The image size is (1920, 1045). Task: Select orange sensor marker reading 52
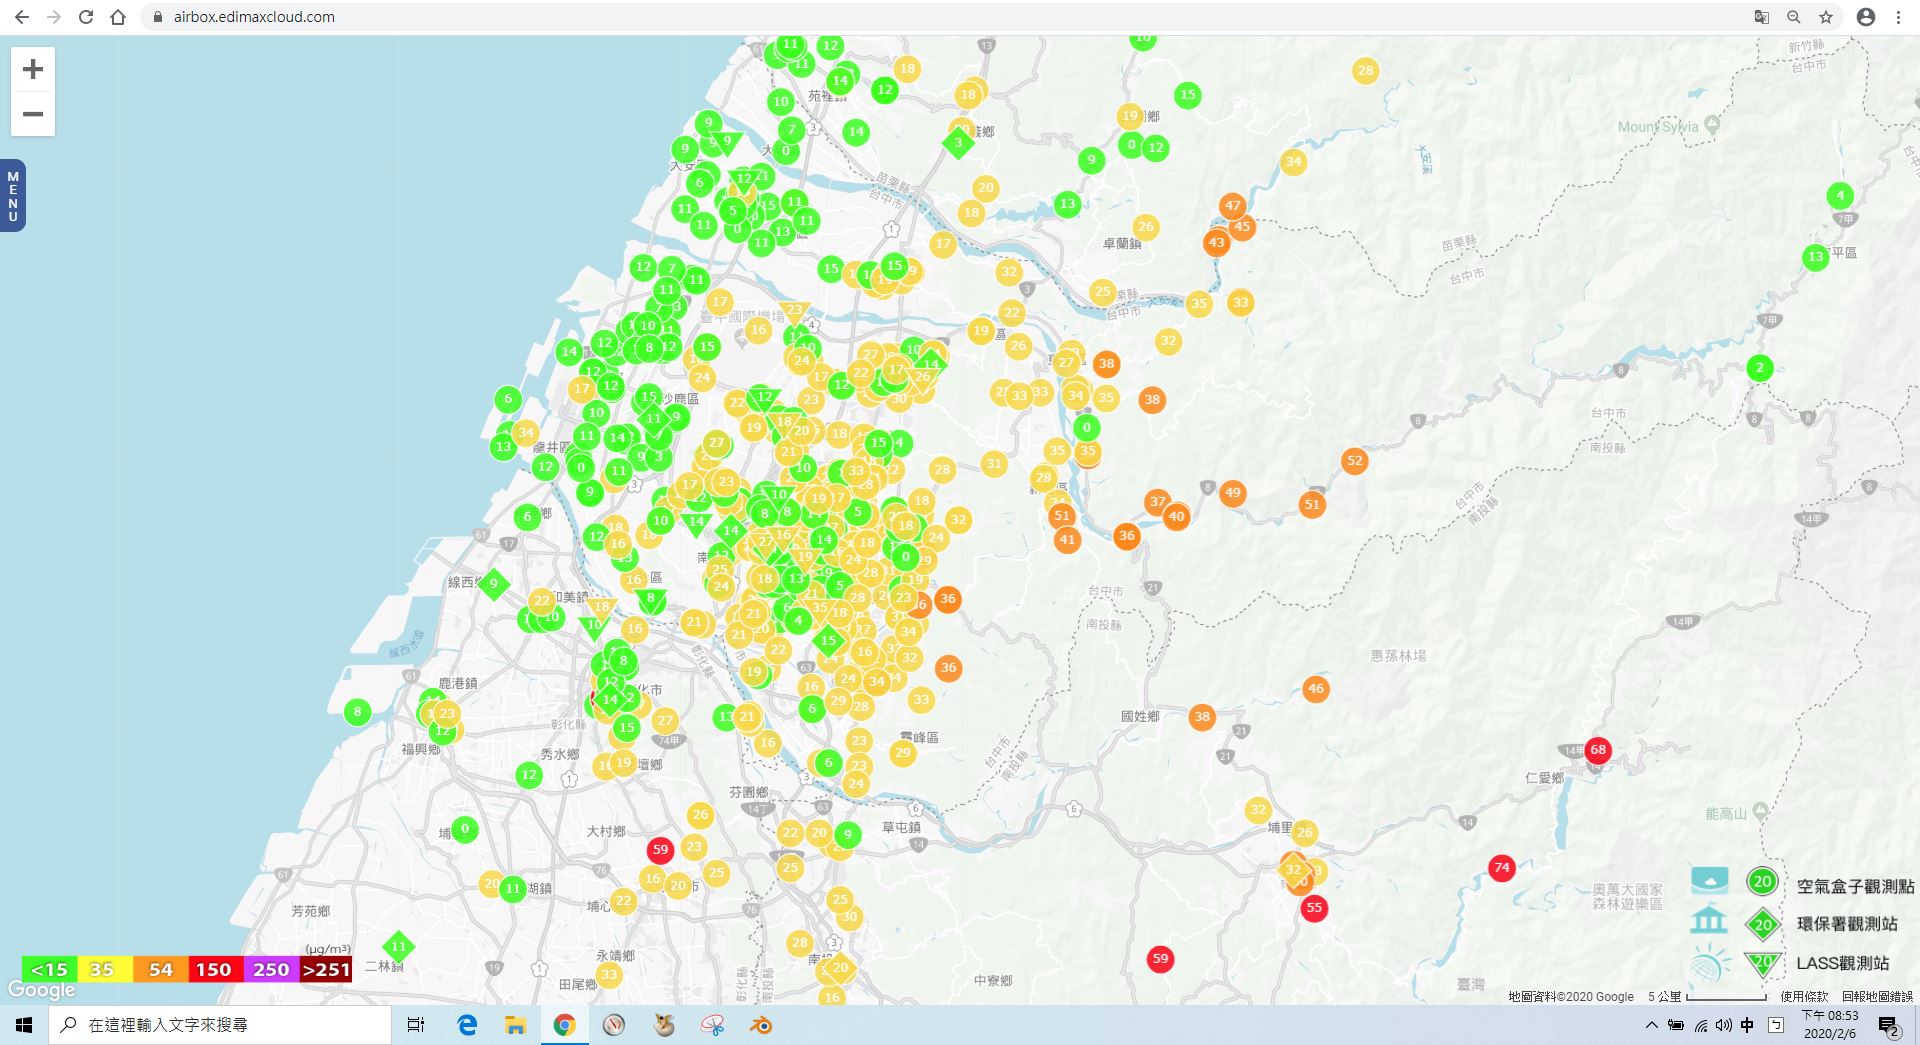(x=1354, y=461)
